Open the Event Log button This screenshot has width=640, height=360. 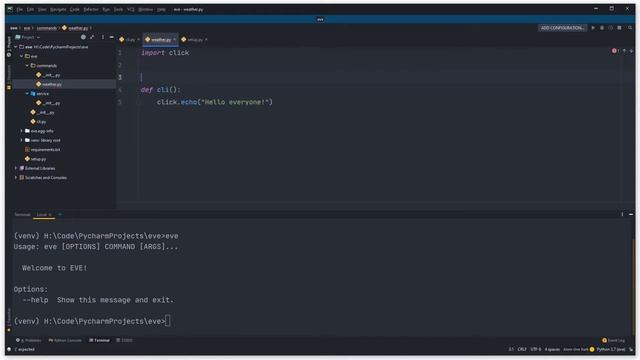(x=613, y=340)
